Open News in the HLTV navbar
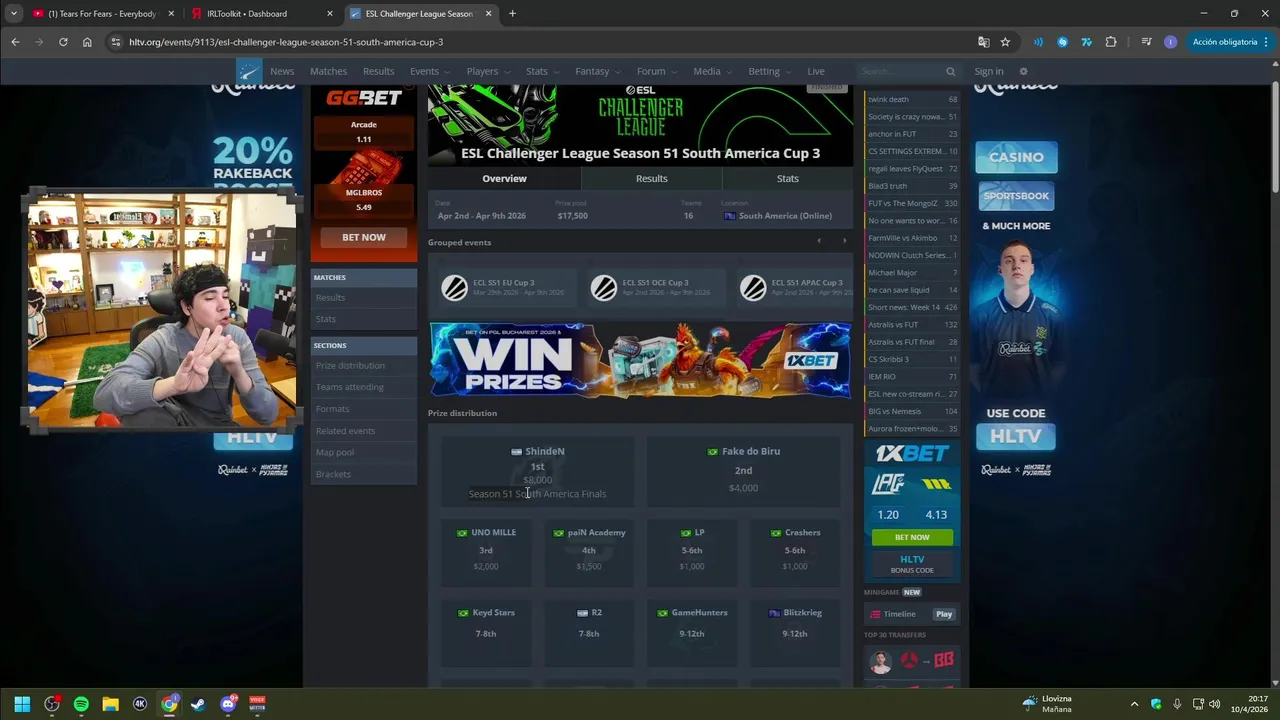Image resolution: width=1280 pixels, height=720 pixels. coord(282,72)
